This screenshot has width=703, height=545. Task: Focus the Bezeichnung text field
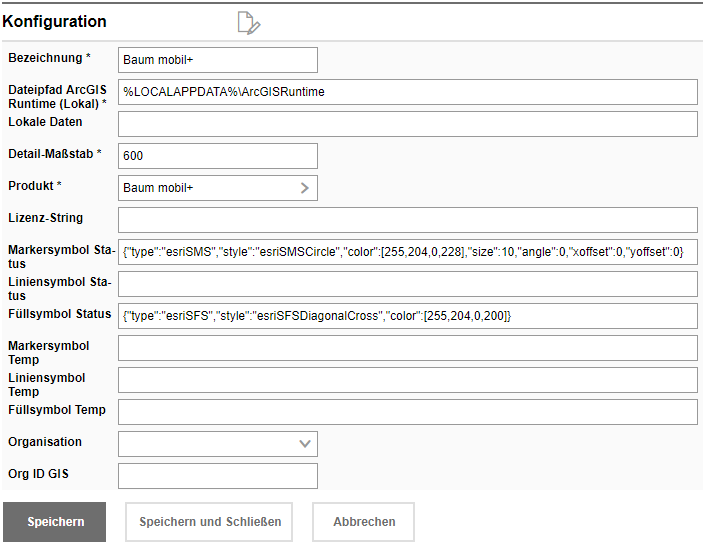coord(217,60)
